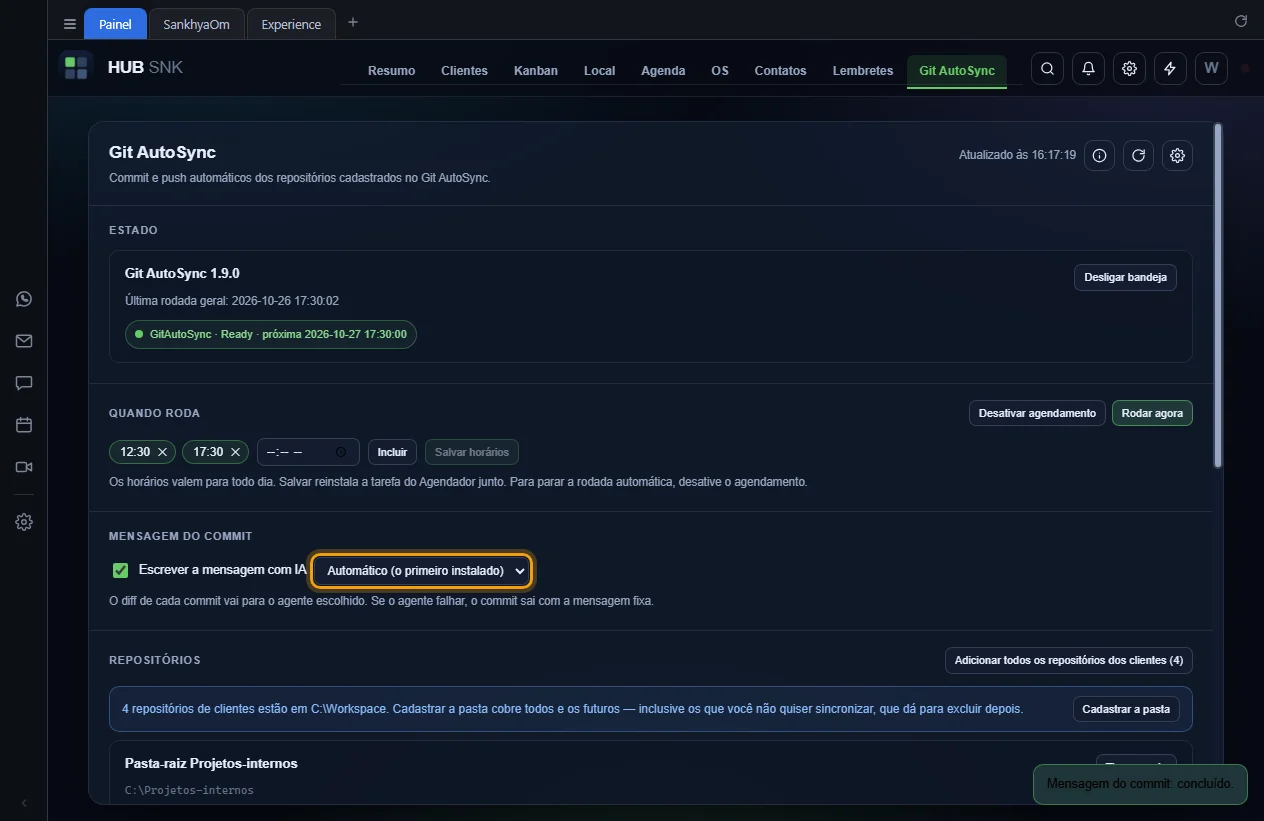Viewport: 1264px width, 821px height.
Task: Open Git AutoSync panel settings gear
Action: point(1177,155)
